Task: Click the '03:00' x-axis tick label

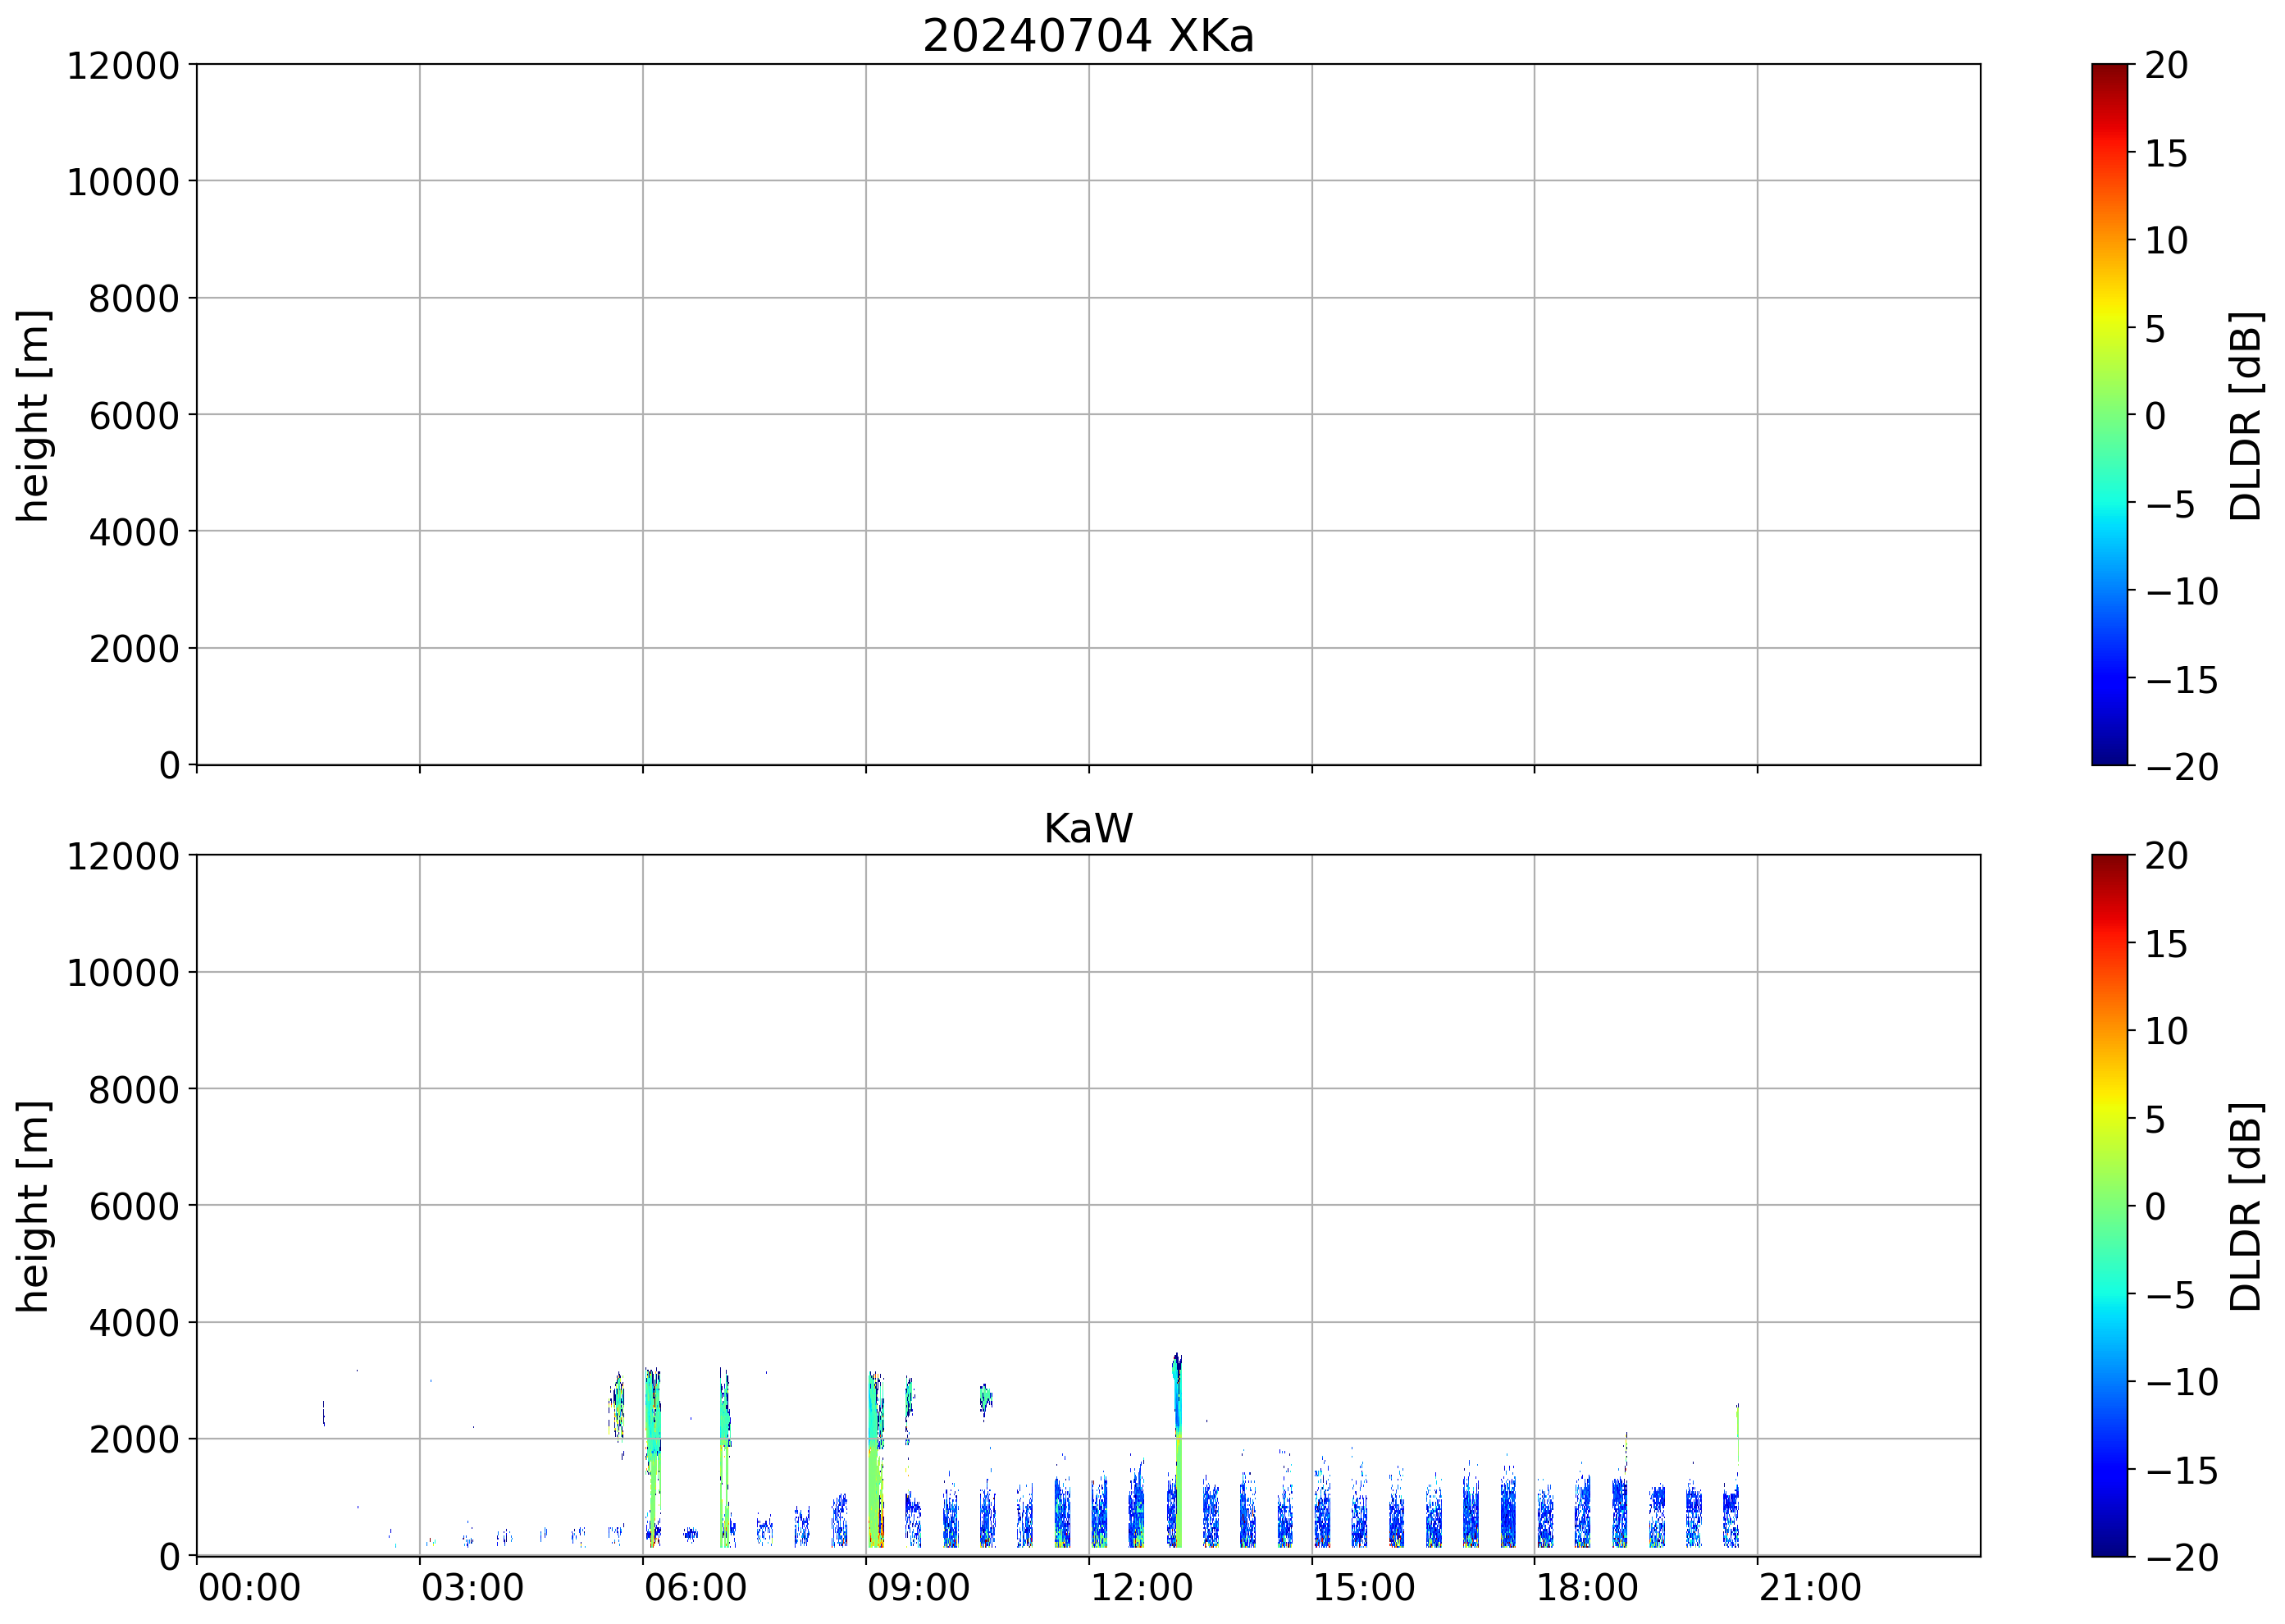Action: [x=472, y=1588]
